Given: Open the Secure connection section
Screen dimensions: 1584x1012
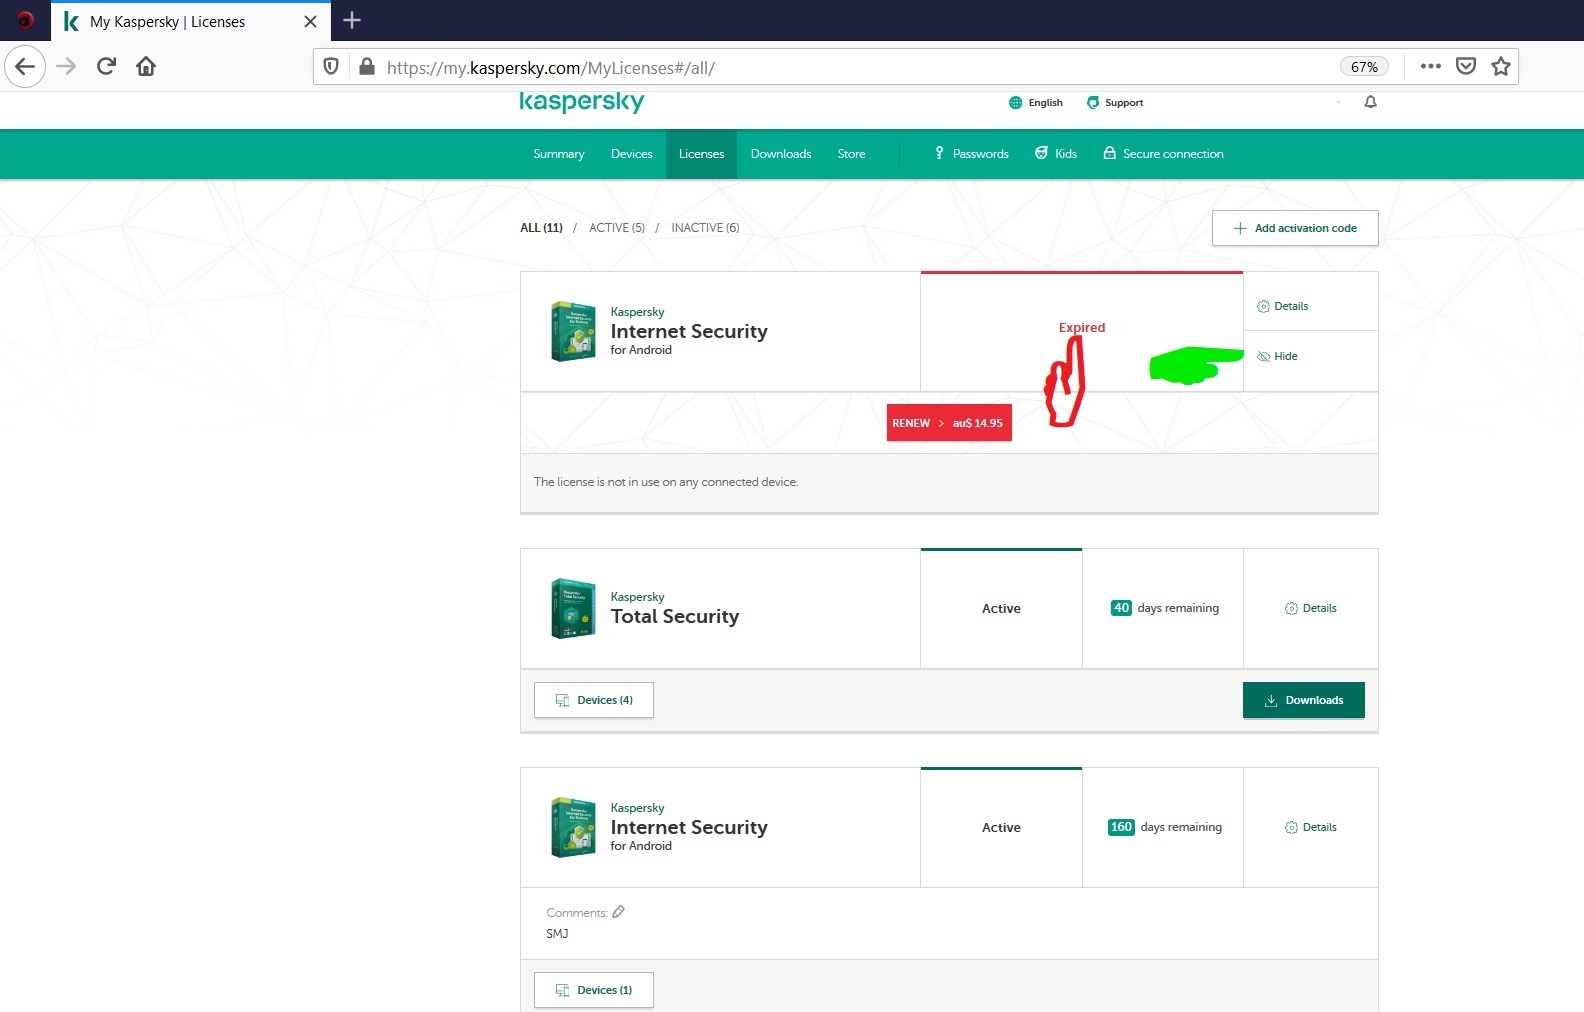Looking at the screenshot, I should [1163, 154].
